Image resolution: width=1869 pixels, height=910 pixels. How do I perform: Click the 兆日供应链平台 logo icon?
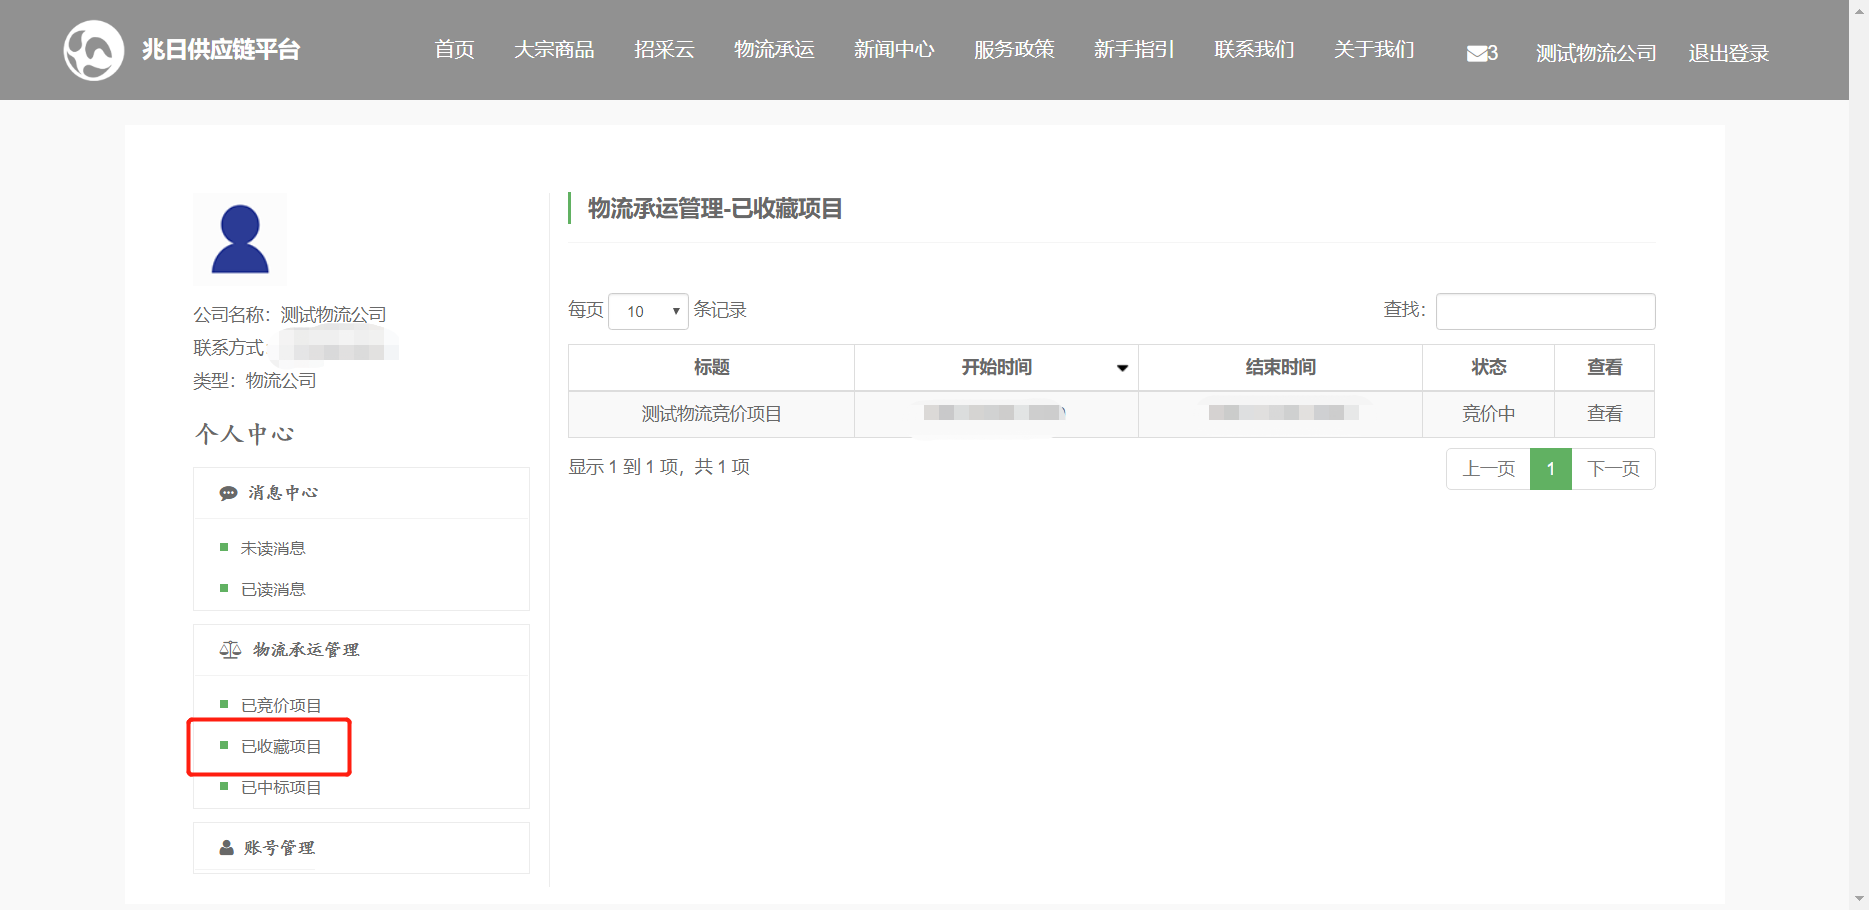(94, 50)
